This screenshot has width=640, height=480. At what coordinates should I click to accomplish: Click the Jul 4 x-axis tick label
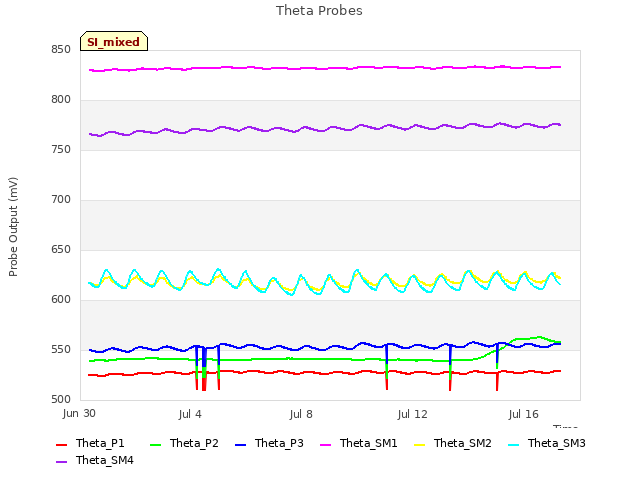pos(190,414)
